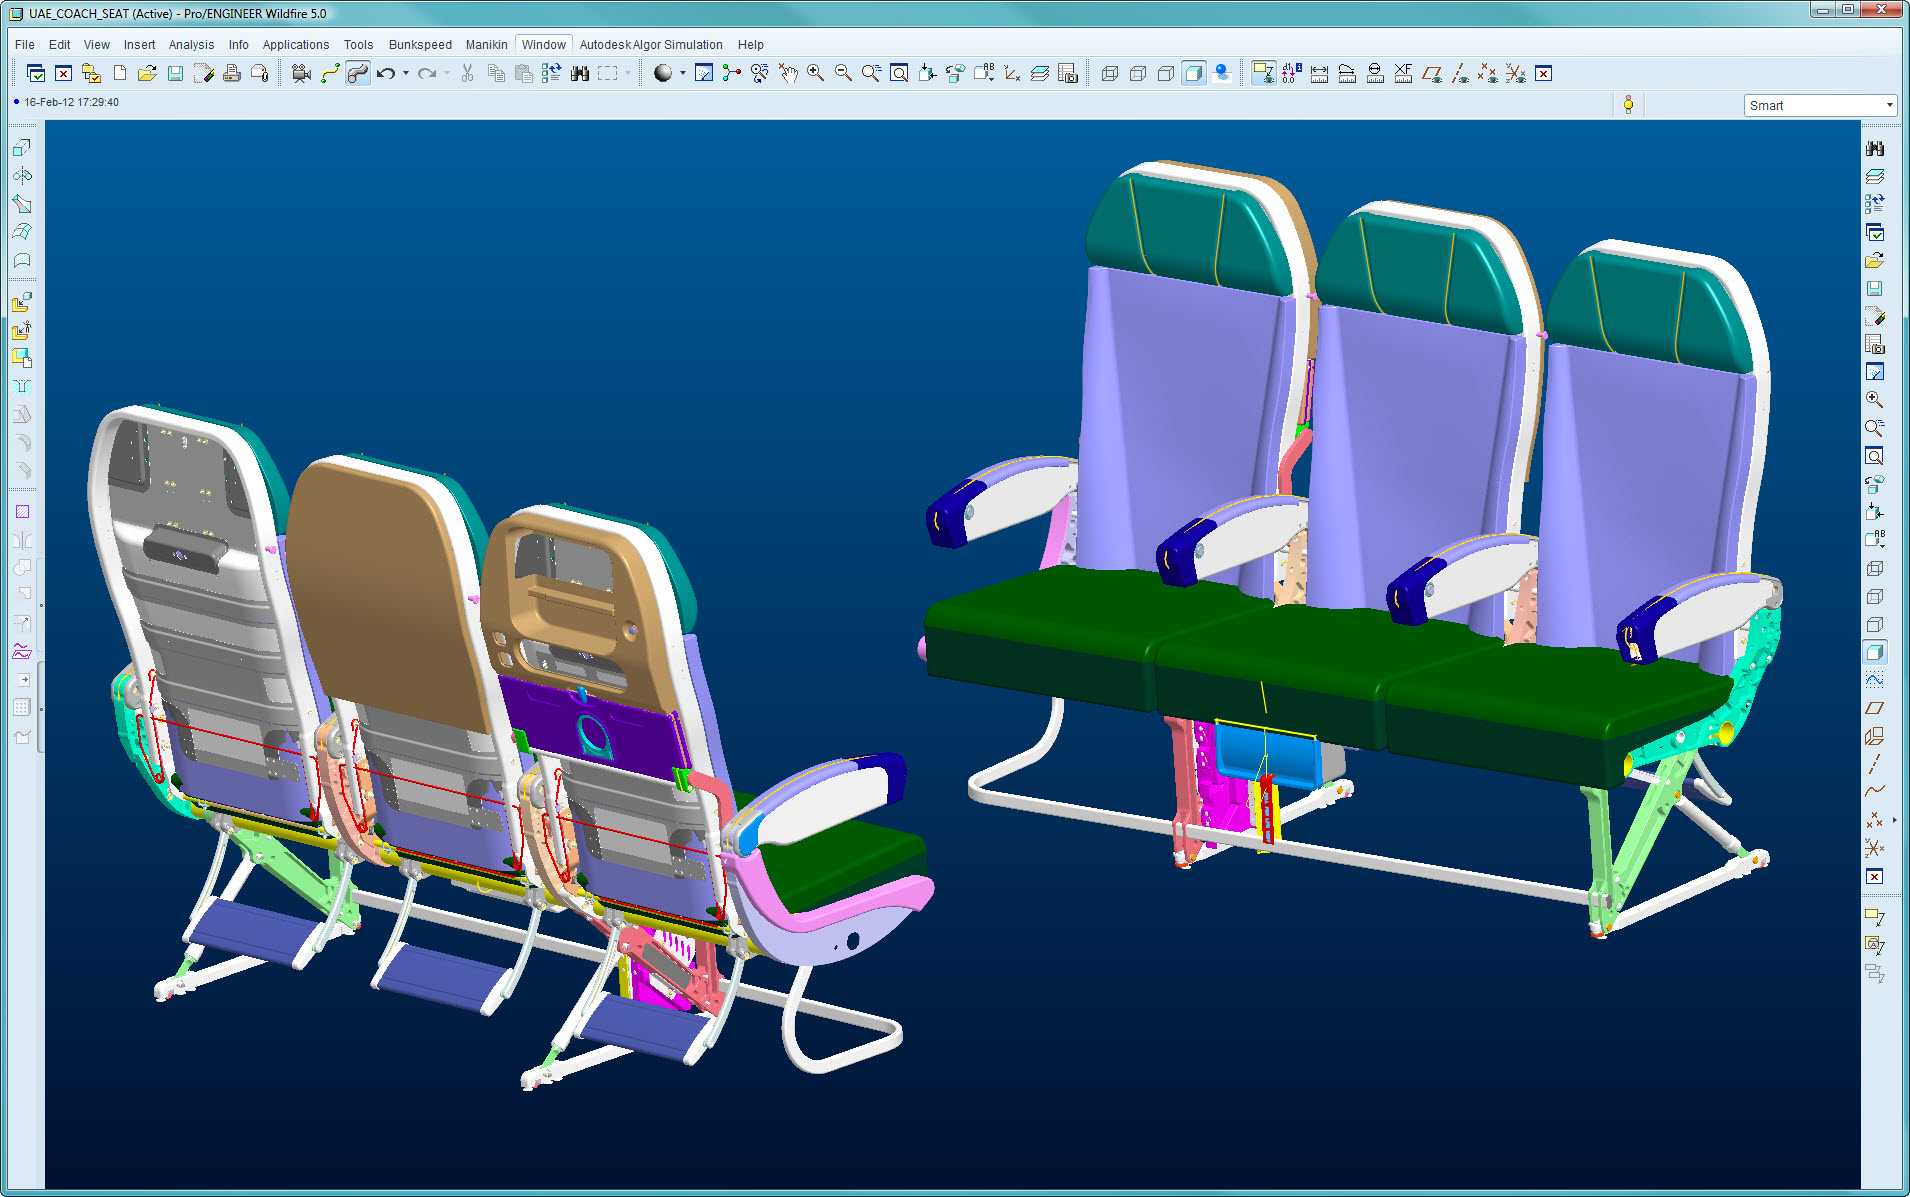1910x1197 pixels.
Task: Open the Bunkspeed menu
Action: tap(420, 45)
